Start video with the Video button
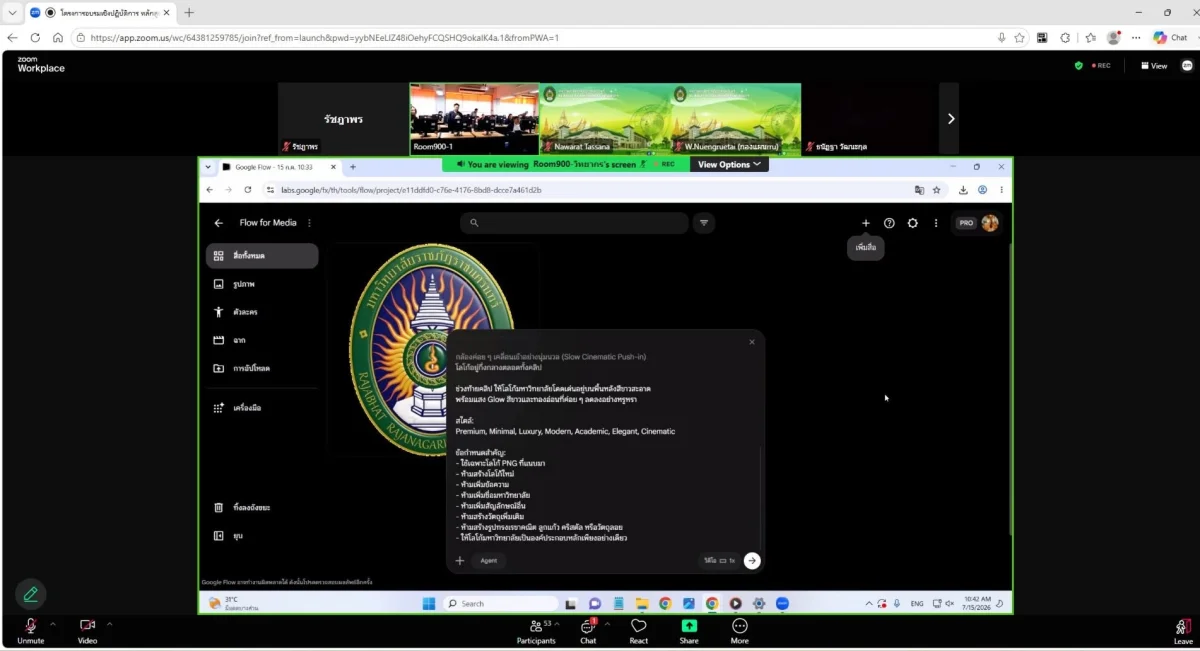The image size is (1200, 651). (x=87, y=630)
